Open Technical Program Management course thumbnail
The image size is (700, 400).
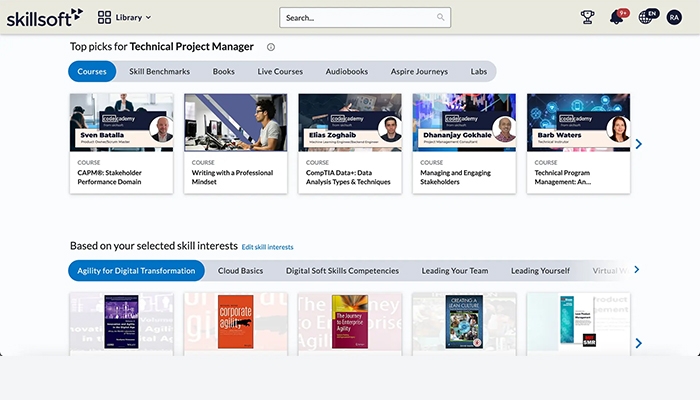(579, 123)
